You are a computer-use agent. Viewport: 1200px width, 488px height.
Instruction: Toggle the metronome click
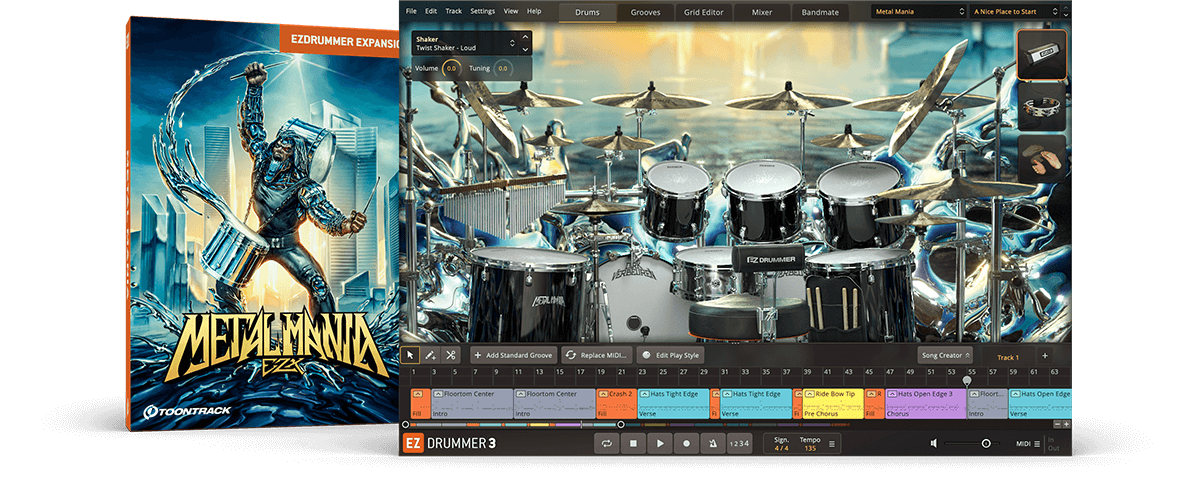tap(711, 443)
